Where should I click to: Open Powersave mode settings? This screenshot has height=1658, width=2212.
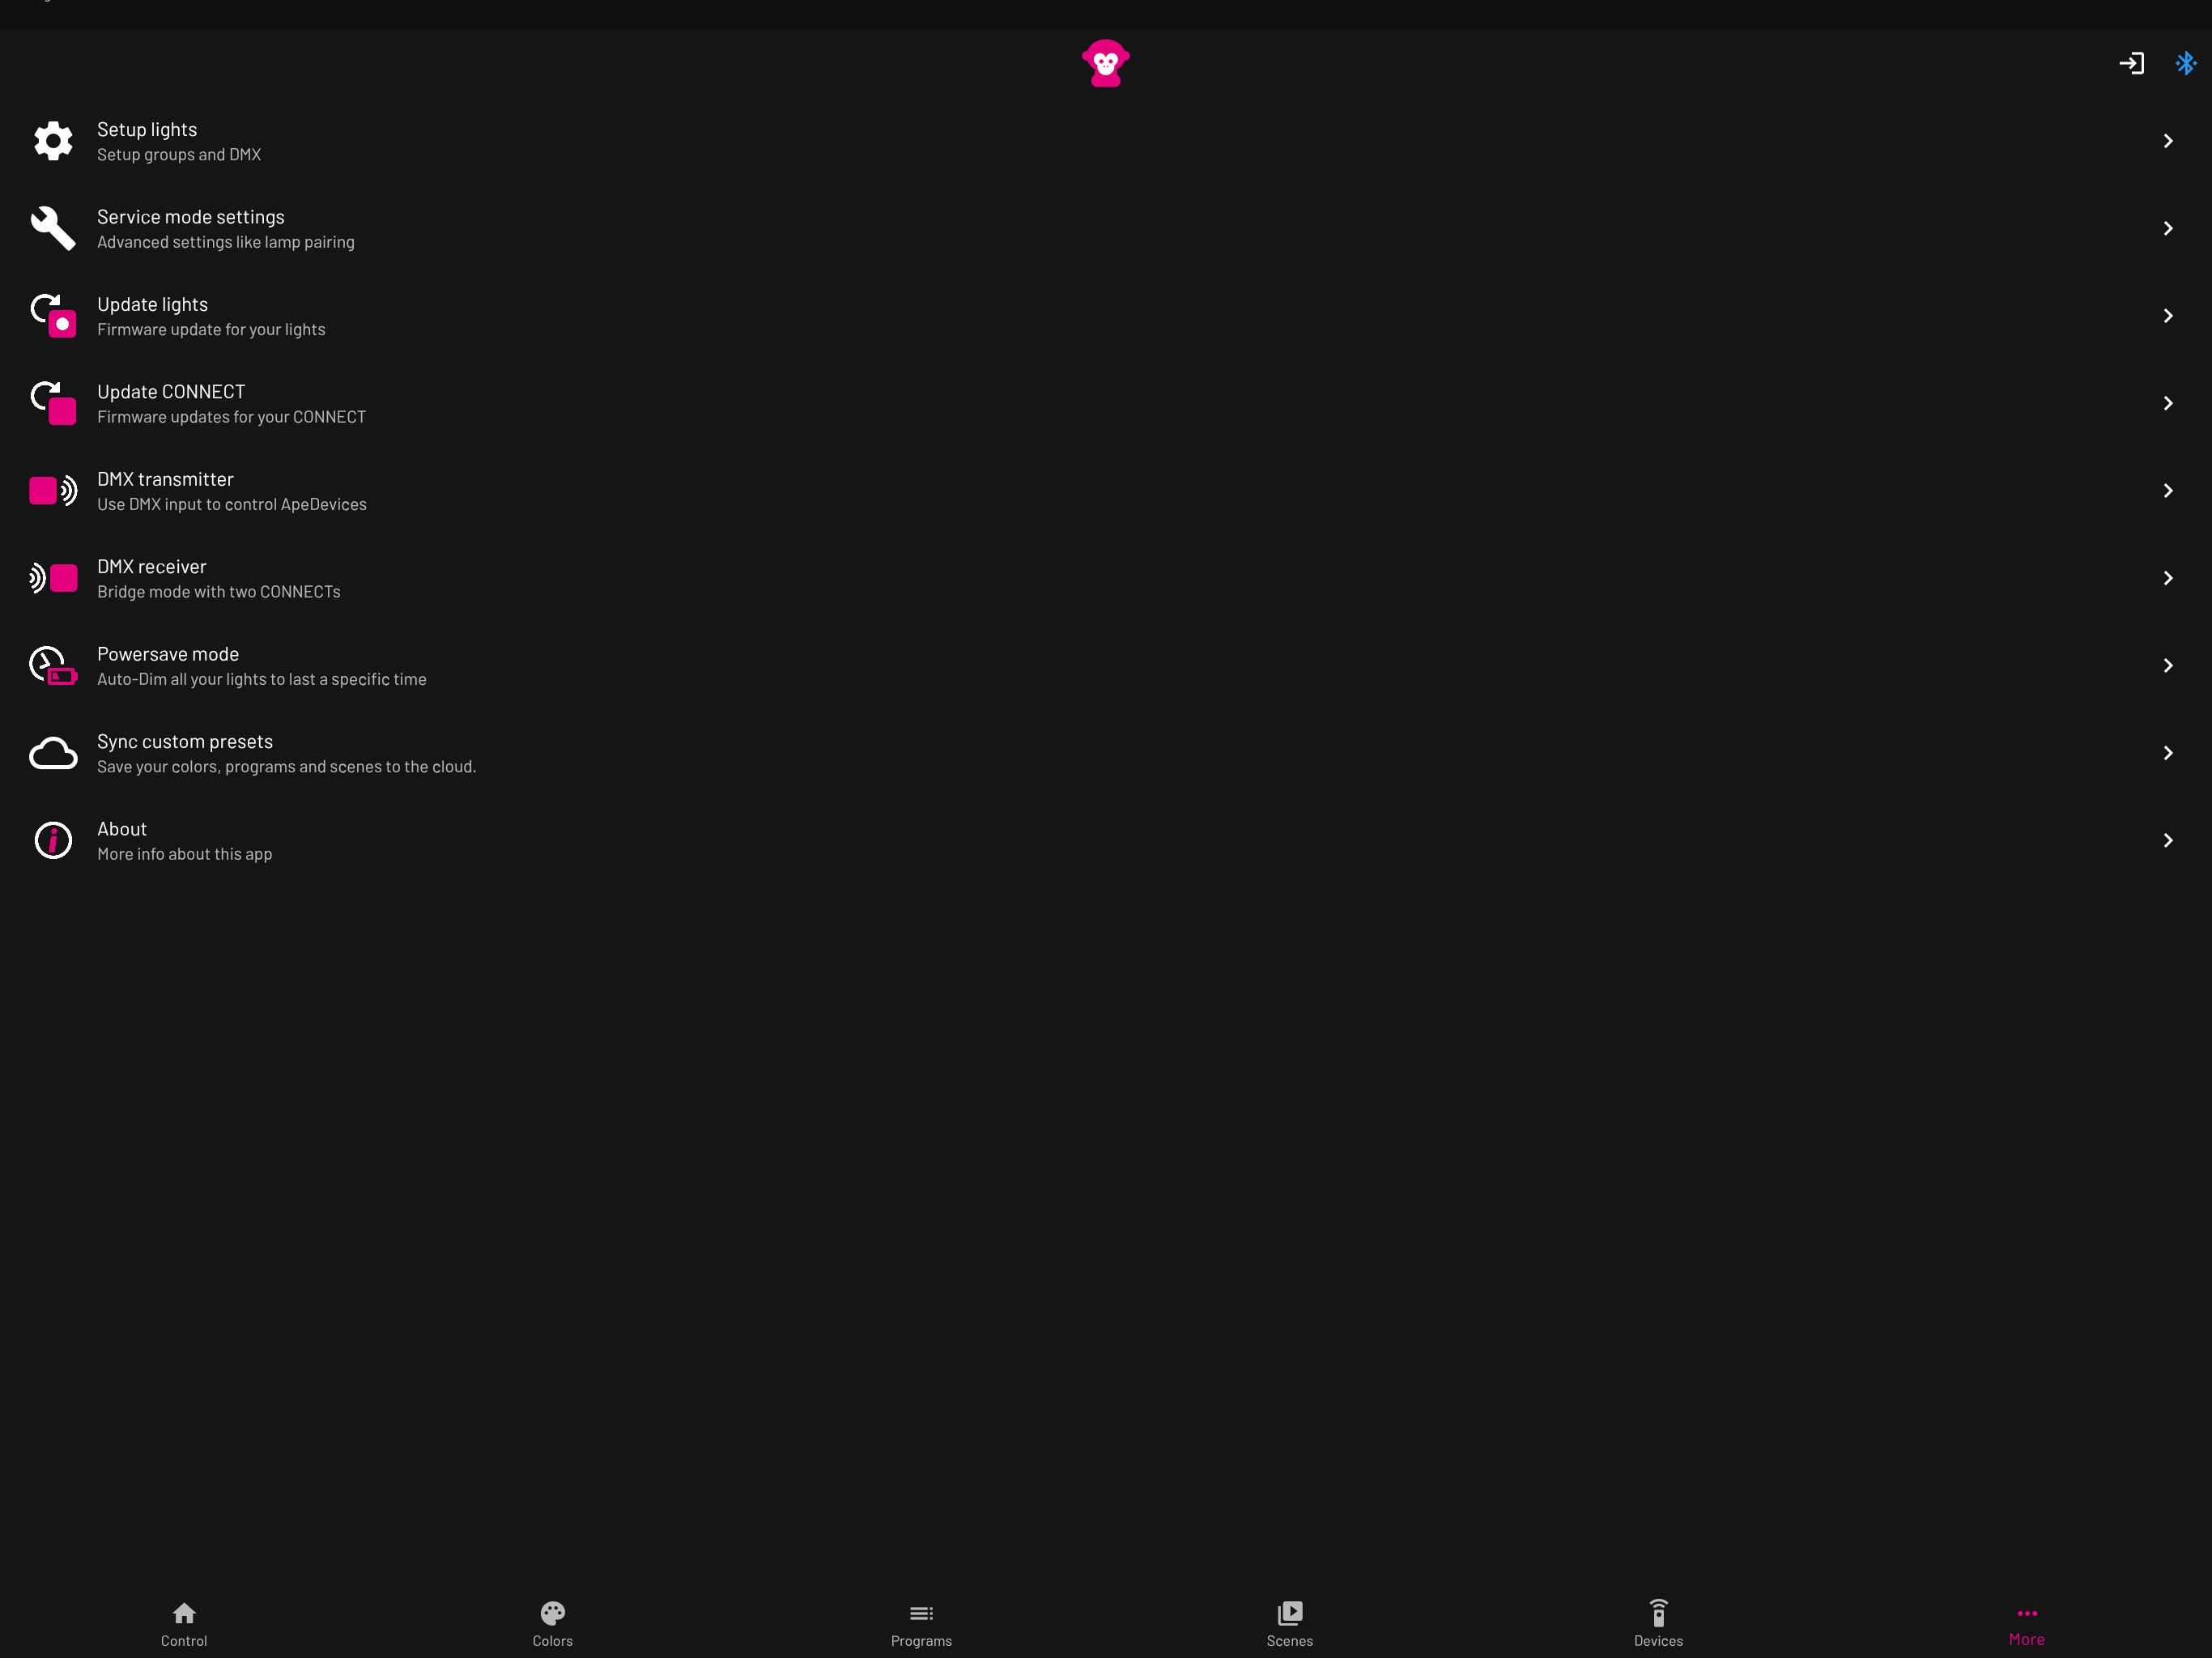coord(1106,665)
